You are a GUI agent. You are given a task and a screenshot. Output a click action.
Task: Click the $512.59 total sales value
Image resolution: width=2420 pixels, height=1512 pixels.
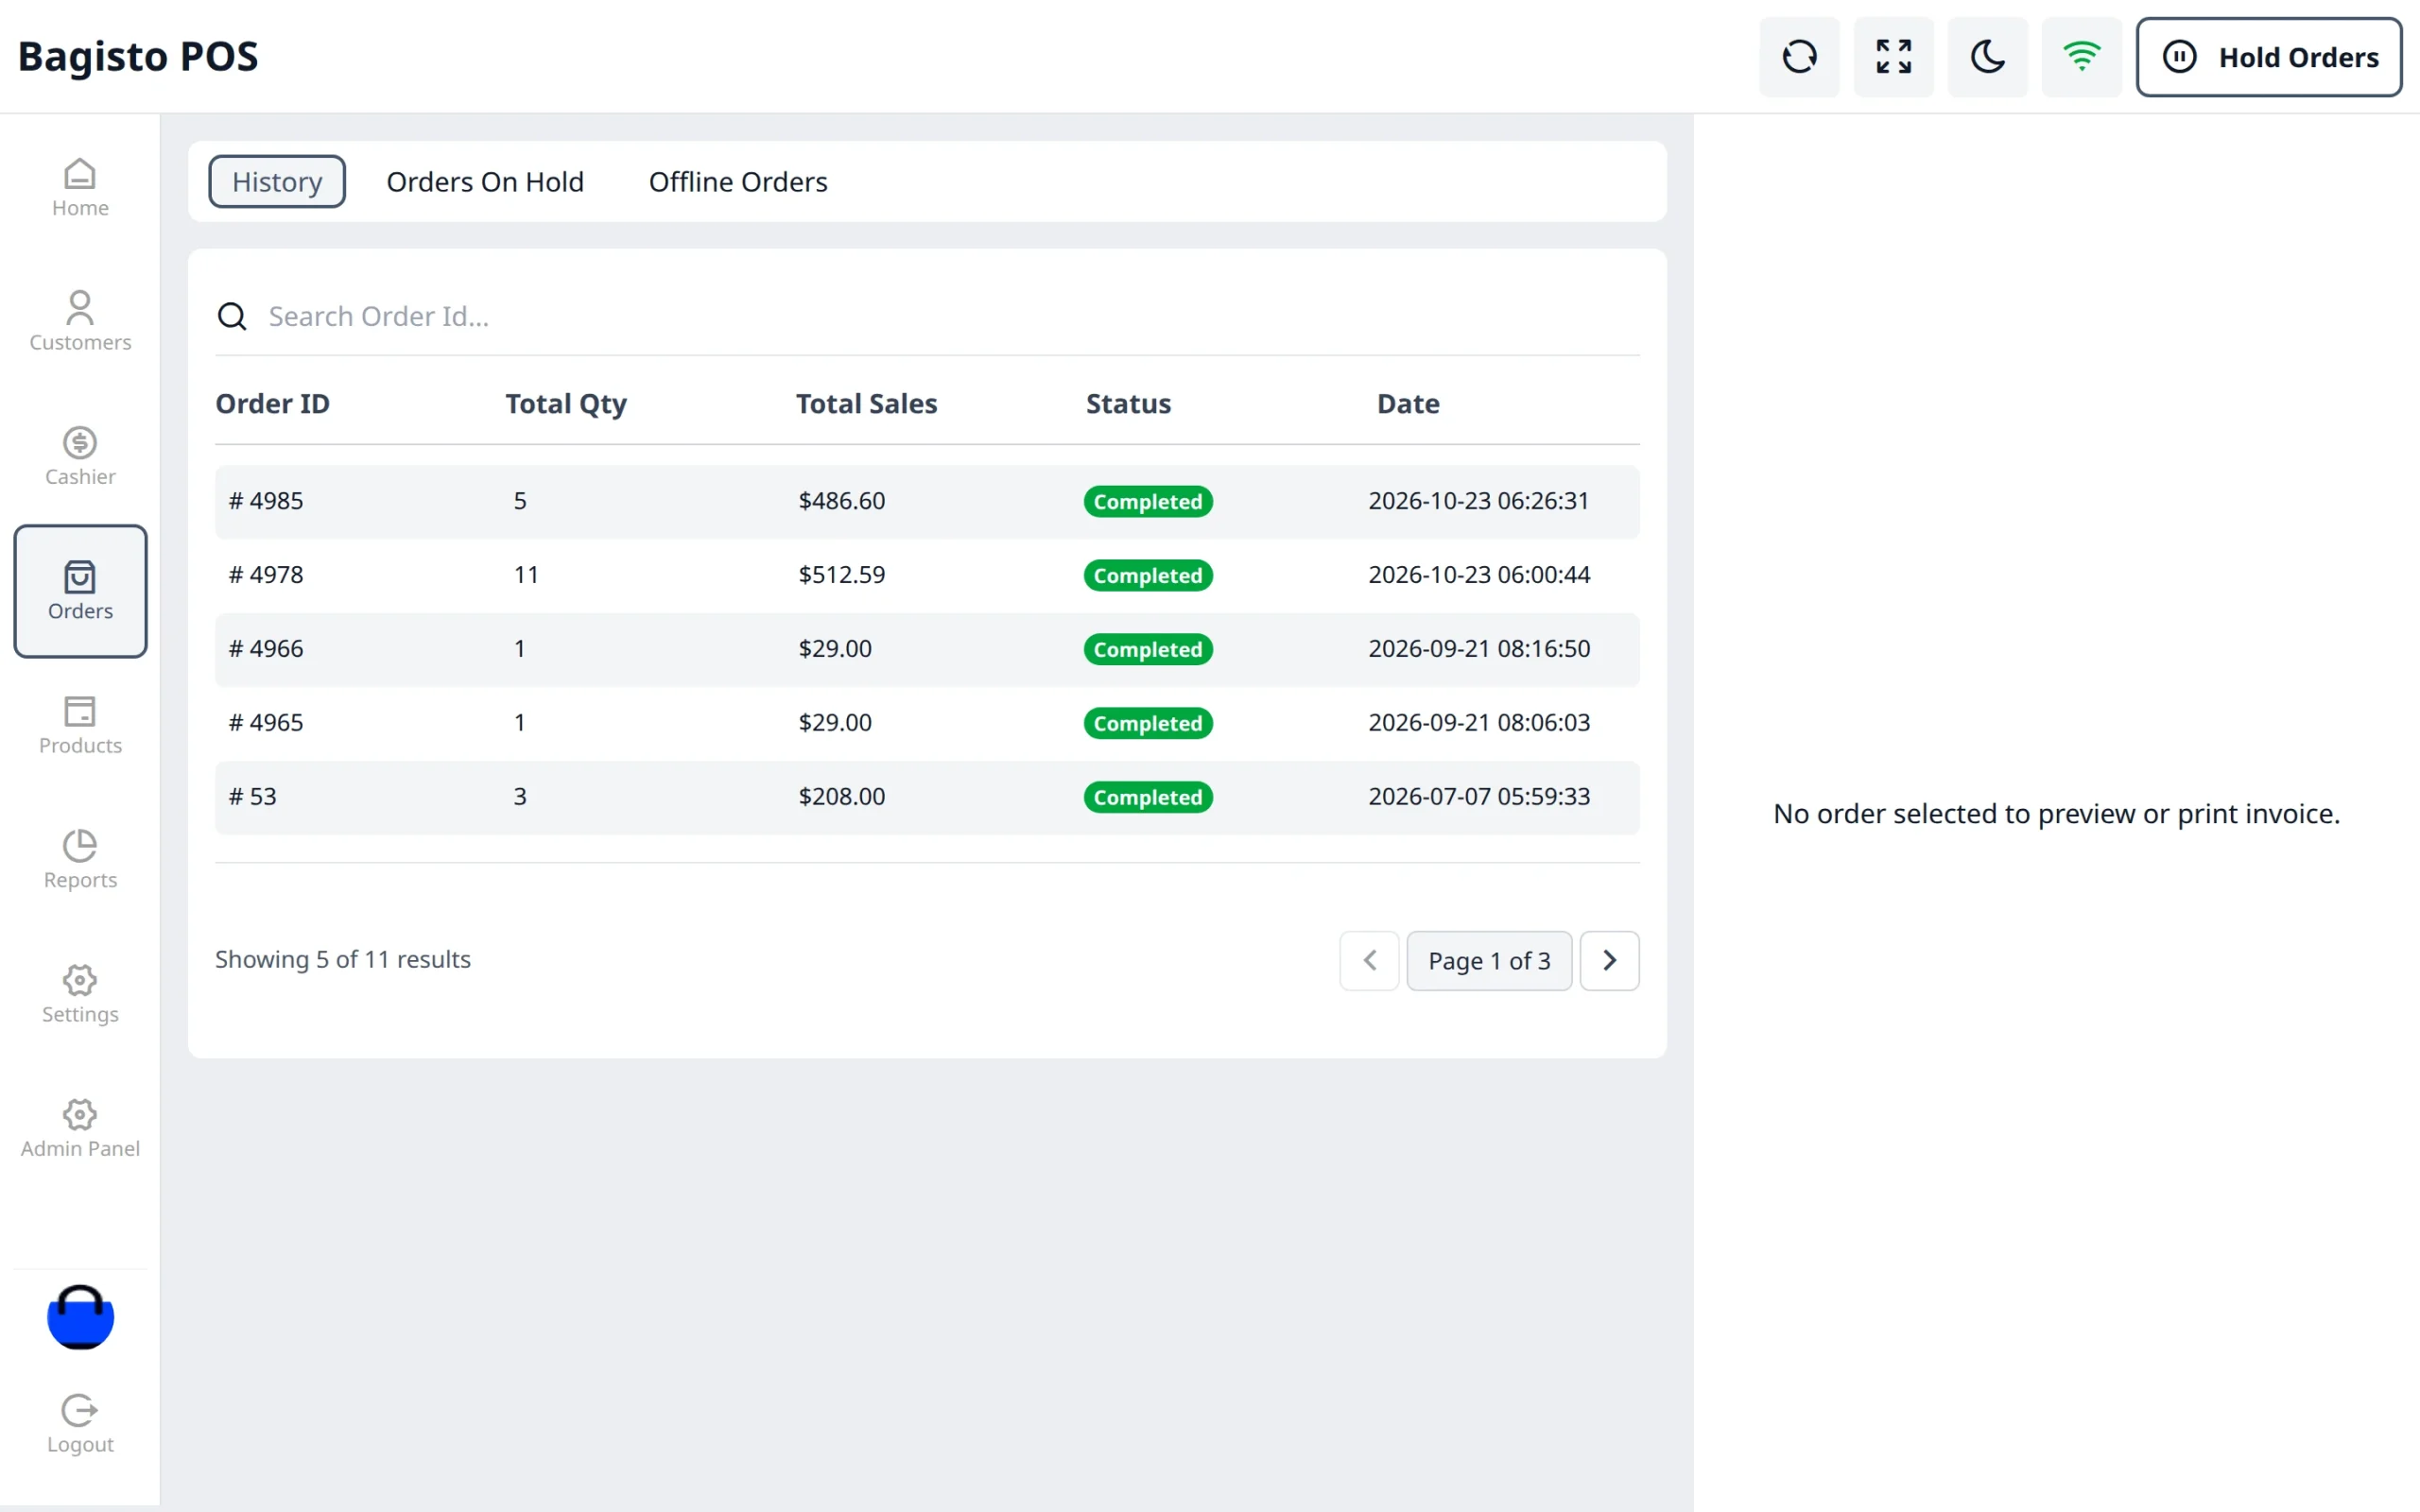point(841,575)
